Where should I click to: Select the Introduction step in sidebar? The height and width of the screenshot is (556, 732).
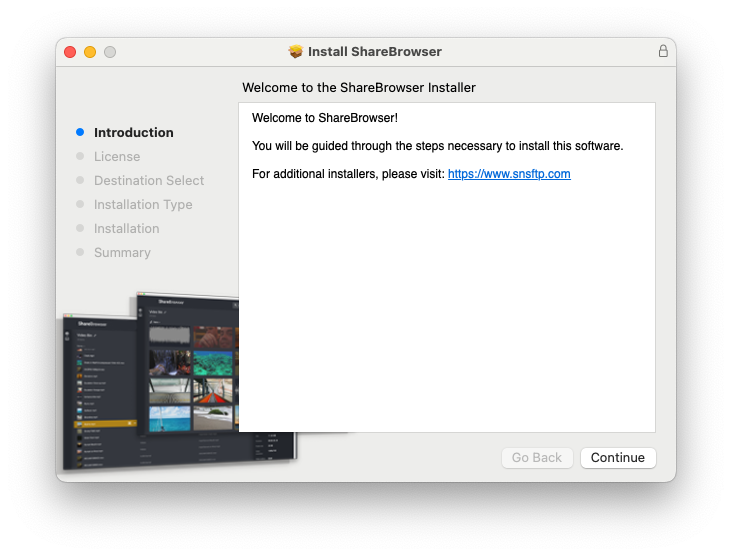point(134,133)
